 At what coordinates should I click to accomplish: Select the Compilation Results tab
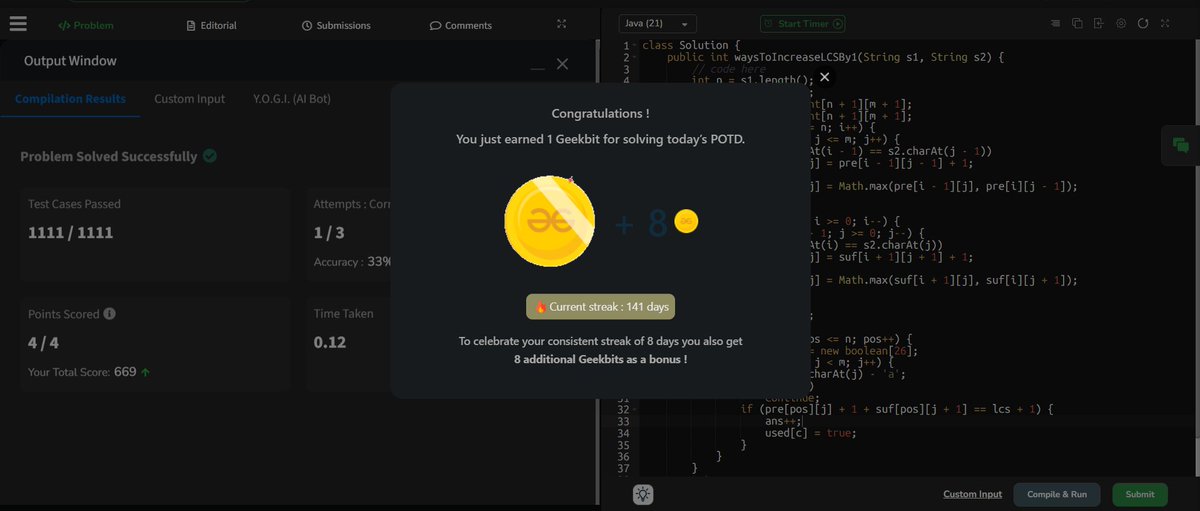pos(70,99)
